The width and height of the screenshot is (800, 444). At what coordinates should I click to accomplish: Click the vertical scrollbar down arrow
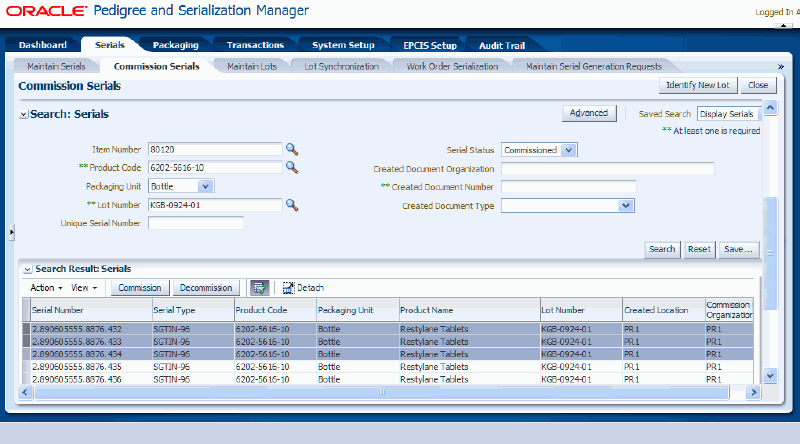point(770,375)
